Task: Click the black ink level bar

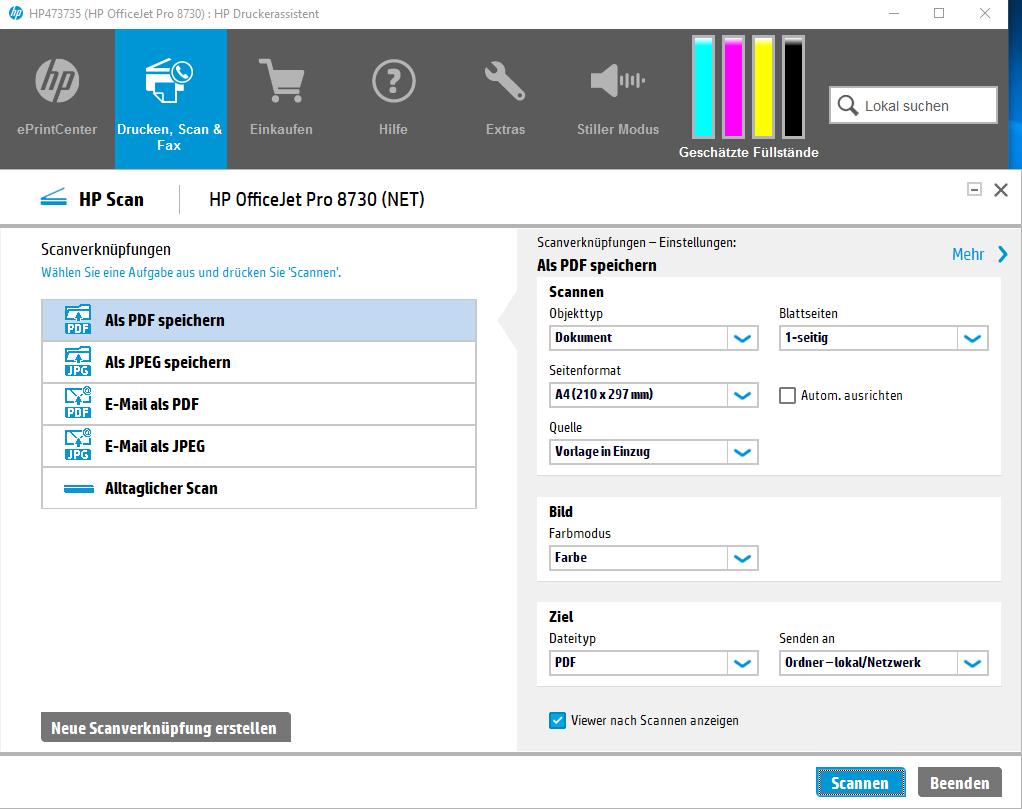Action: click(x=793, y=87)
